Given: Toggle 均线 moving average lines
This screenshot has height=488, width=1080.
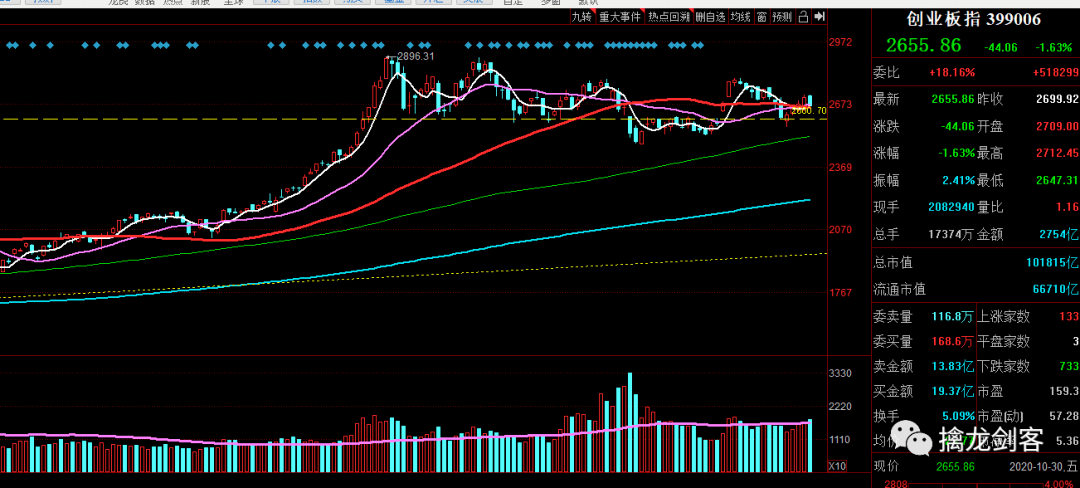Looking at the screenshot, I should coord(740,17).
